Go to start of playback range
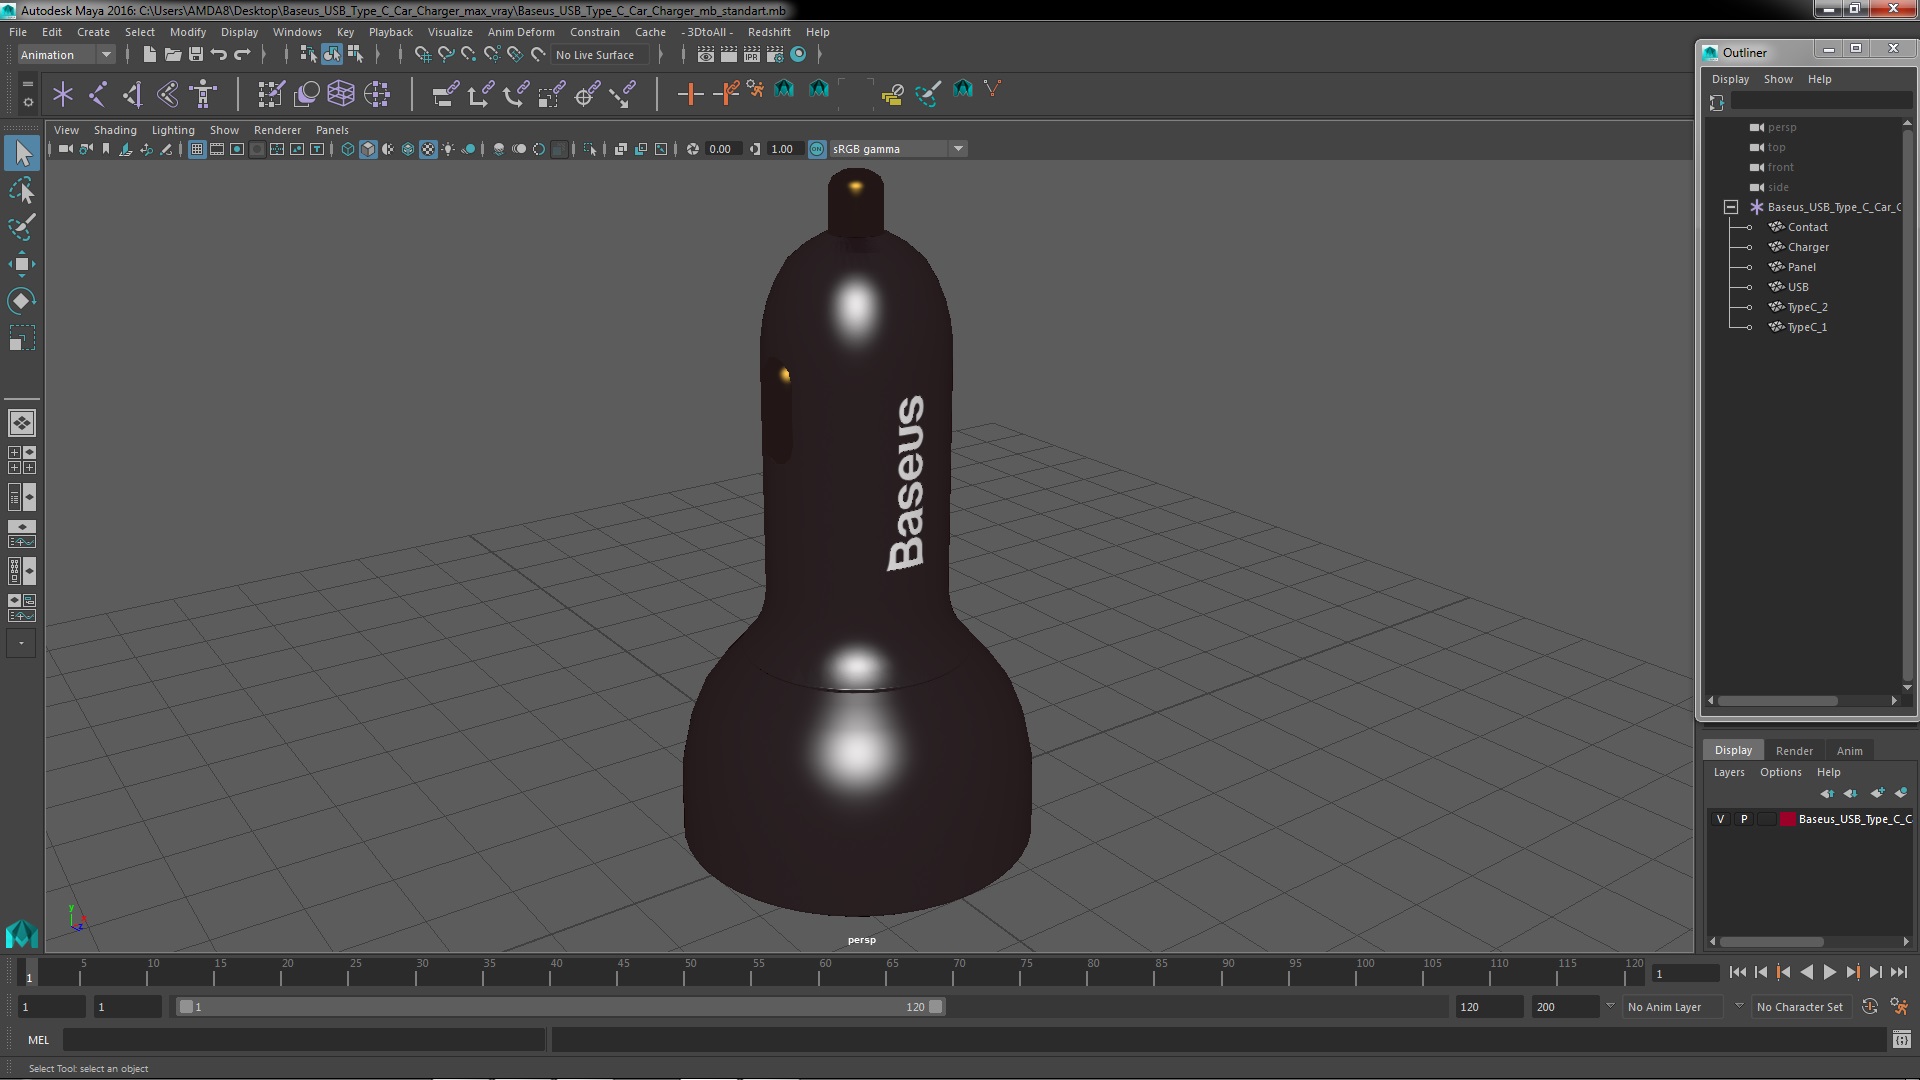The image size is (1920, 1080). pyautogui.click(x=1737, y=972)
